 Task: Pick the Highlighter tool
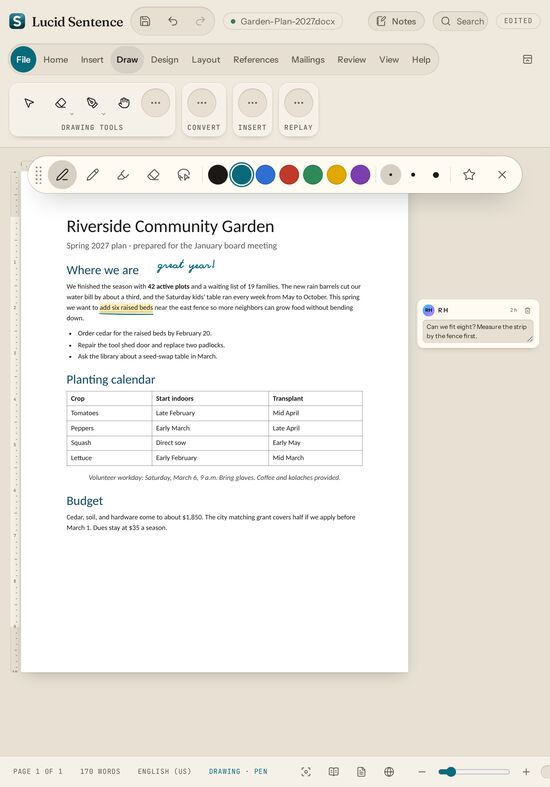point(123,175)
